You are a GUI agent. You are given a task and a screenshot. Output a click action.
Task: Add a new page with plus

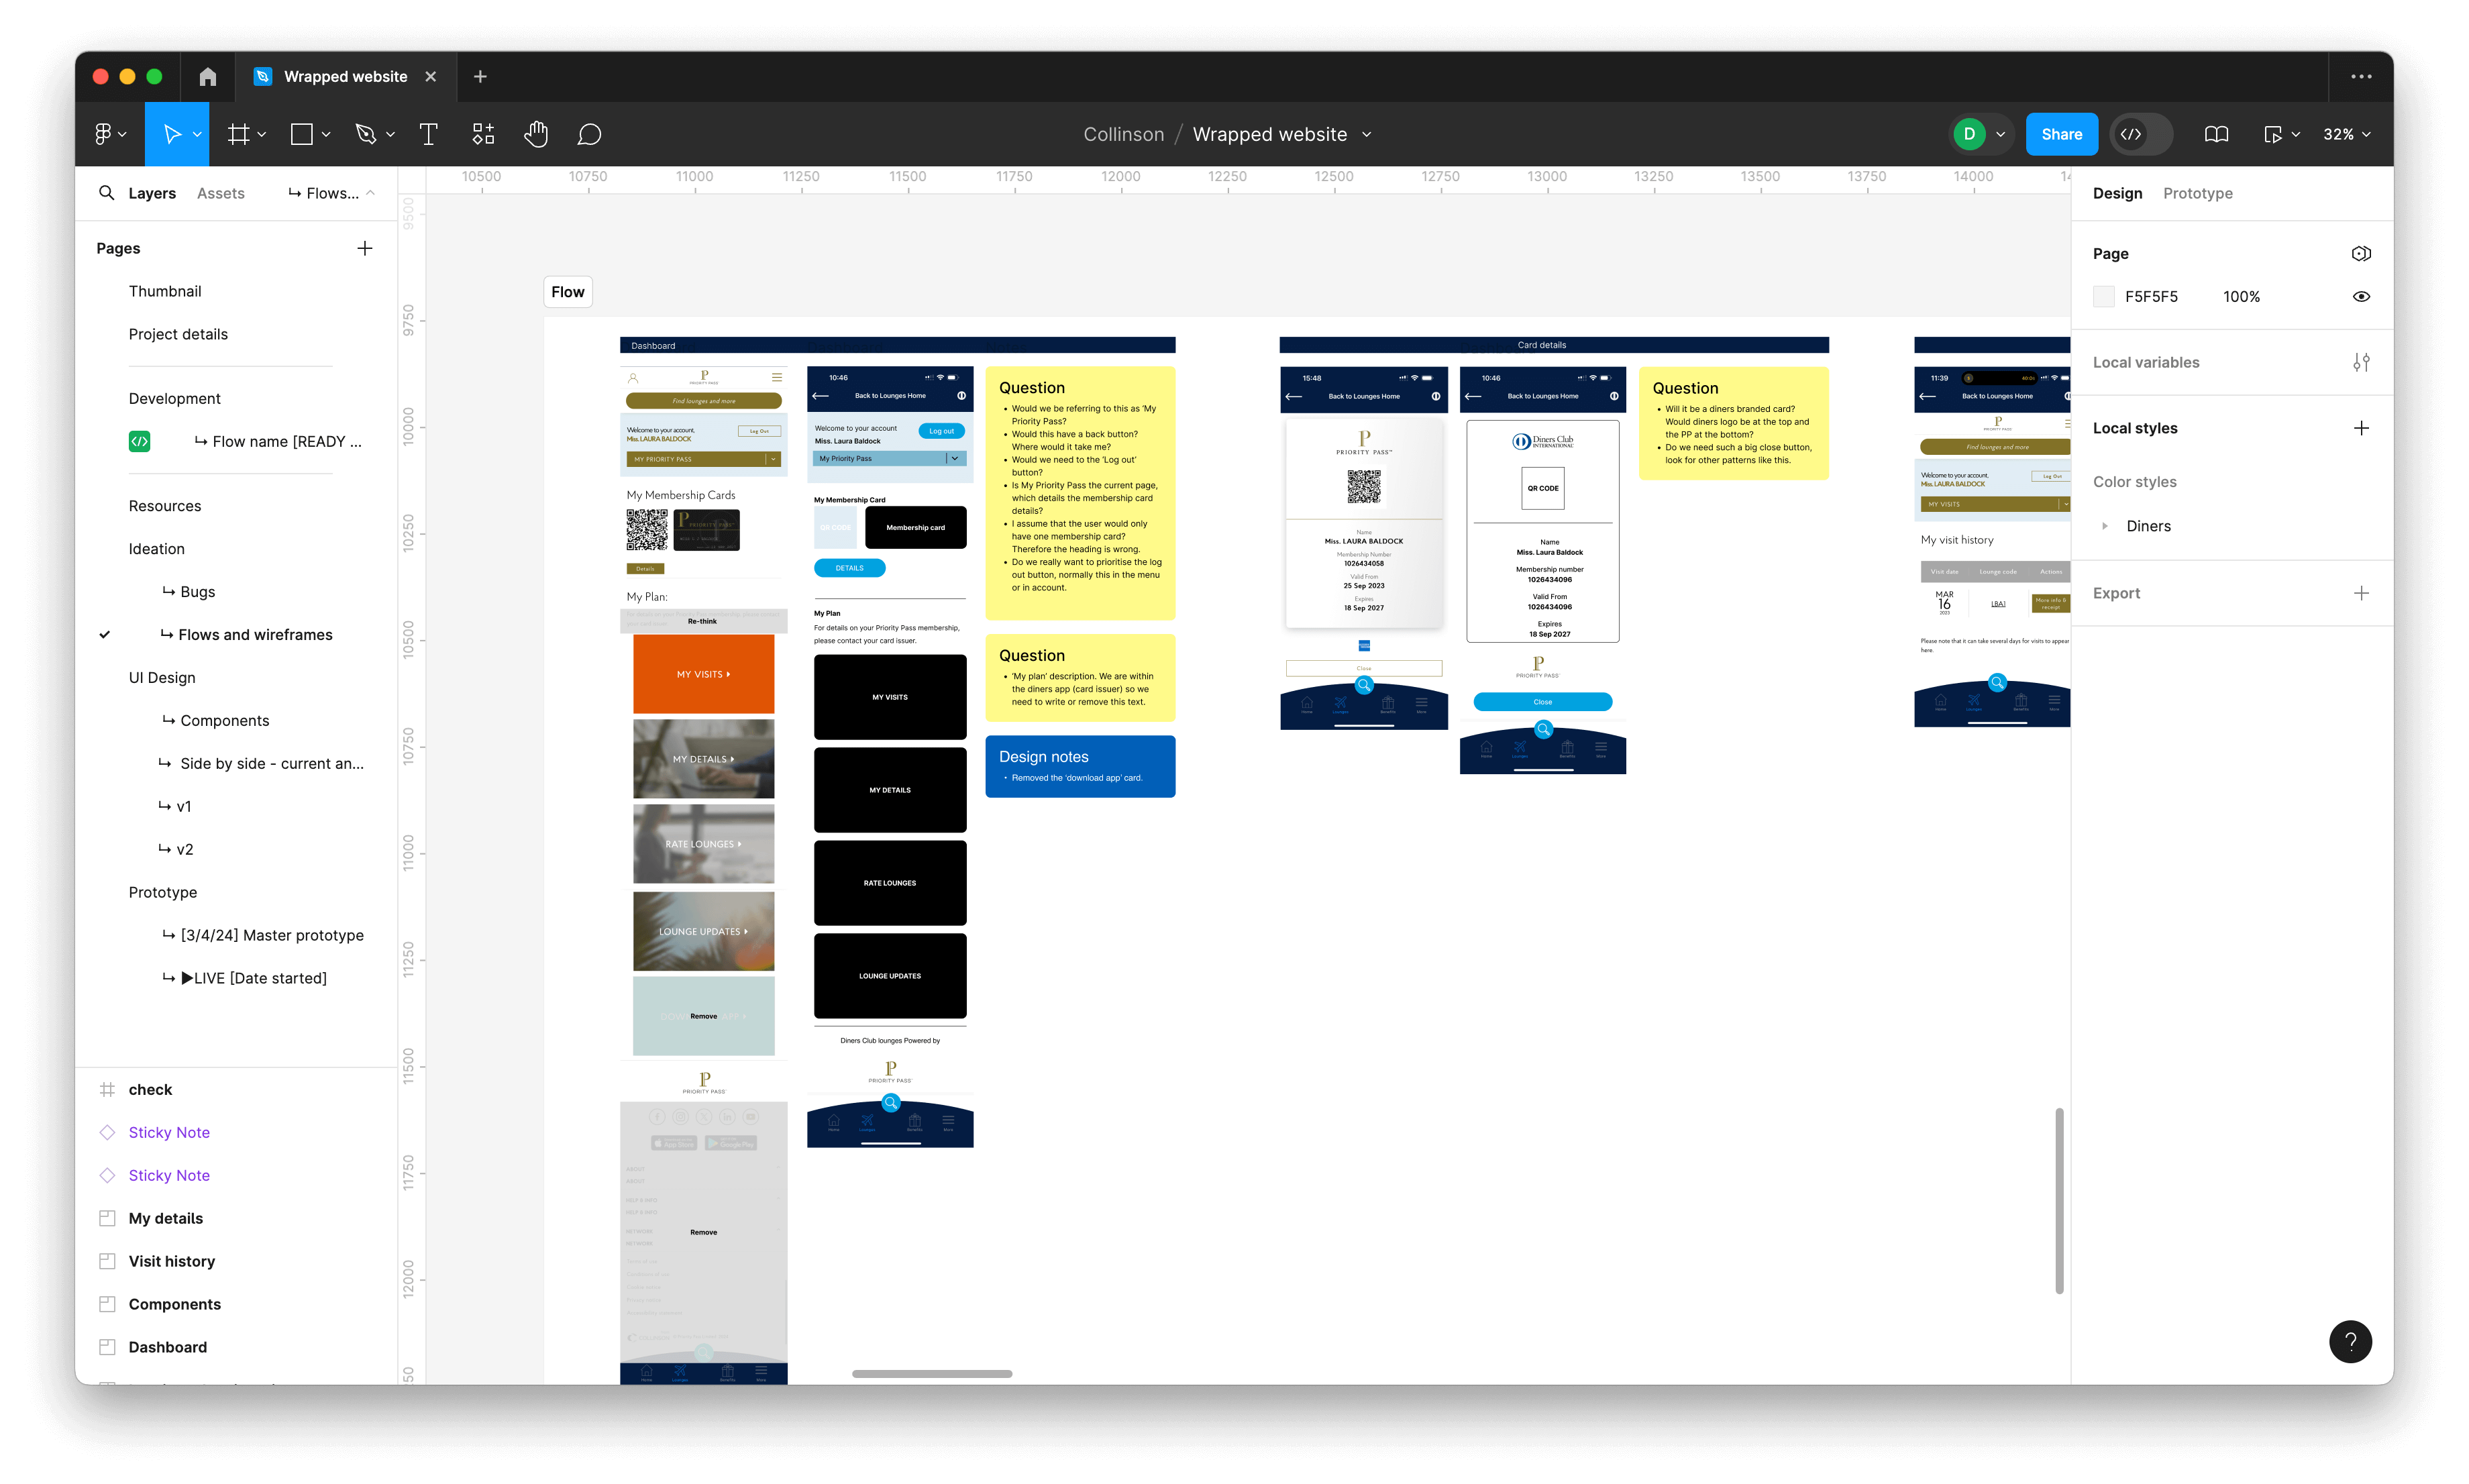coord(365,248)
